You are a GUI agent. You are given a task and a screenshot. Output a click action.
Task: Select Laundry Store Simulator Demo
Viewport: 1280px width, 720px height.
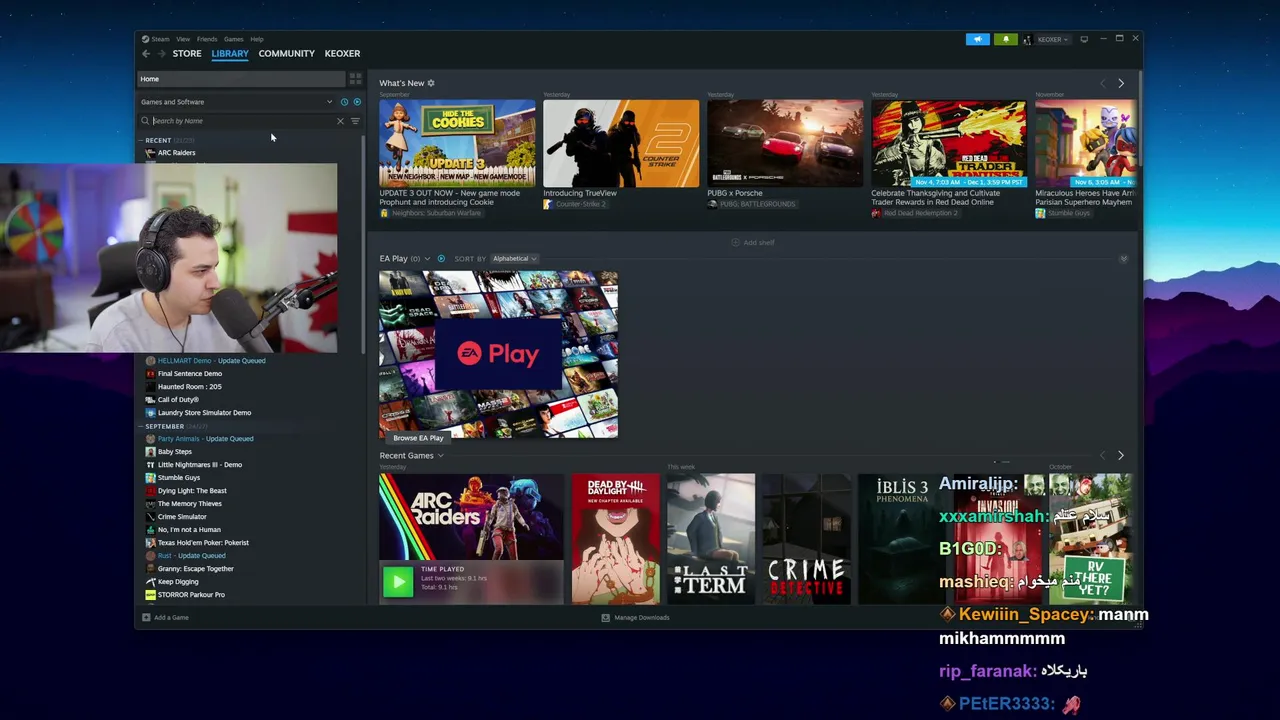[198, 413]
